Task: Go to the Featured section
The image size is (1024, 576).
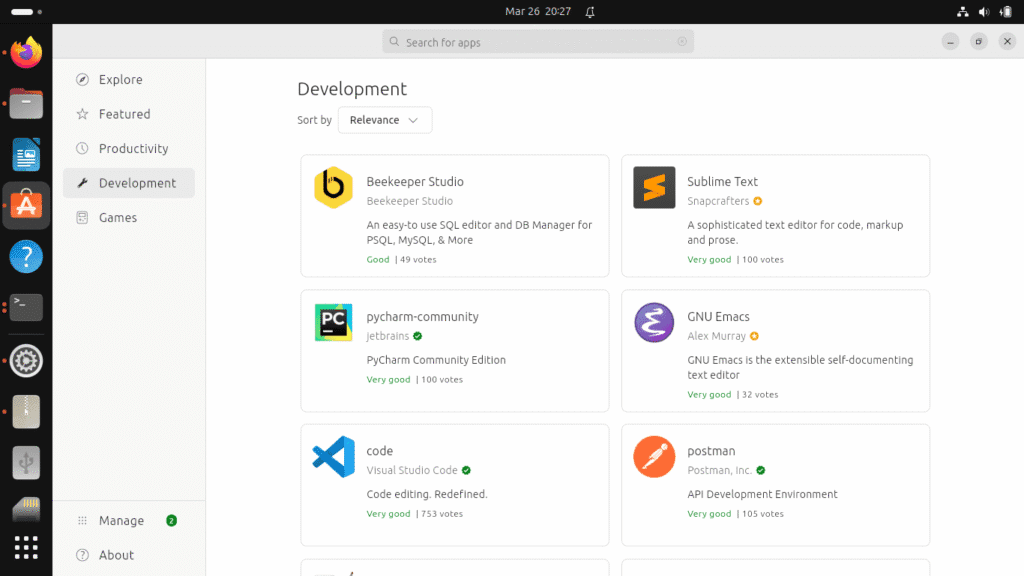Action: [x=129, y=114]
